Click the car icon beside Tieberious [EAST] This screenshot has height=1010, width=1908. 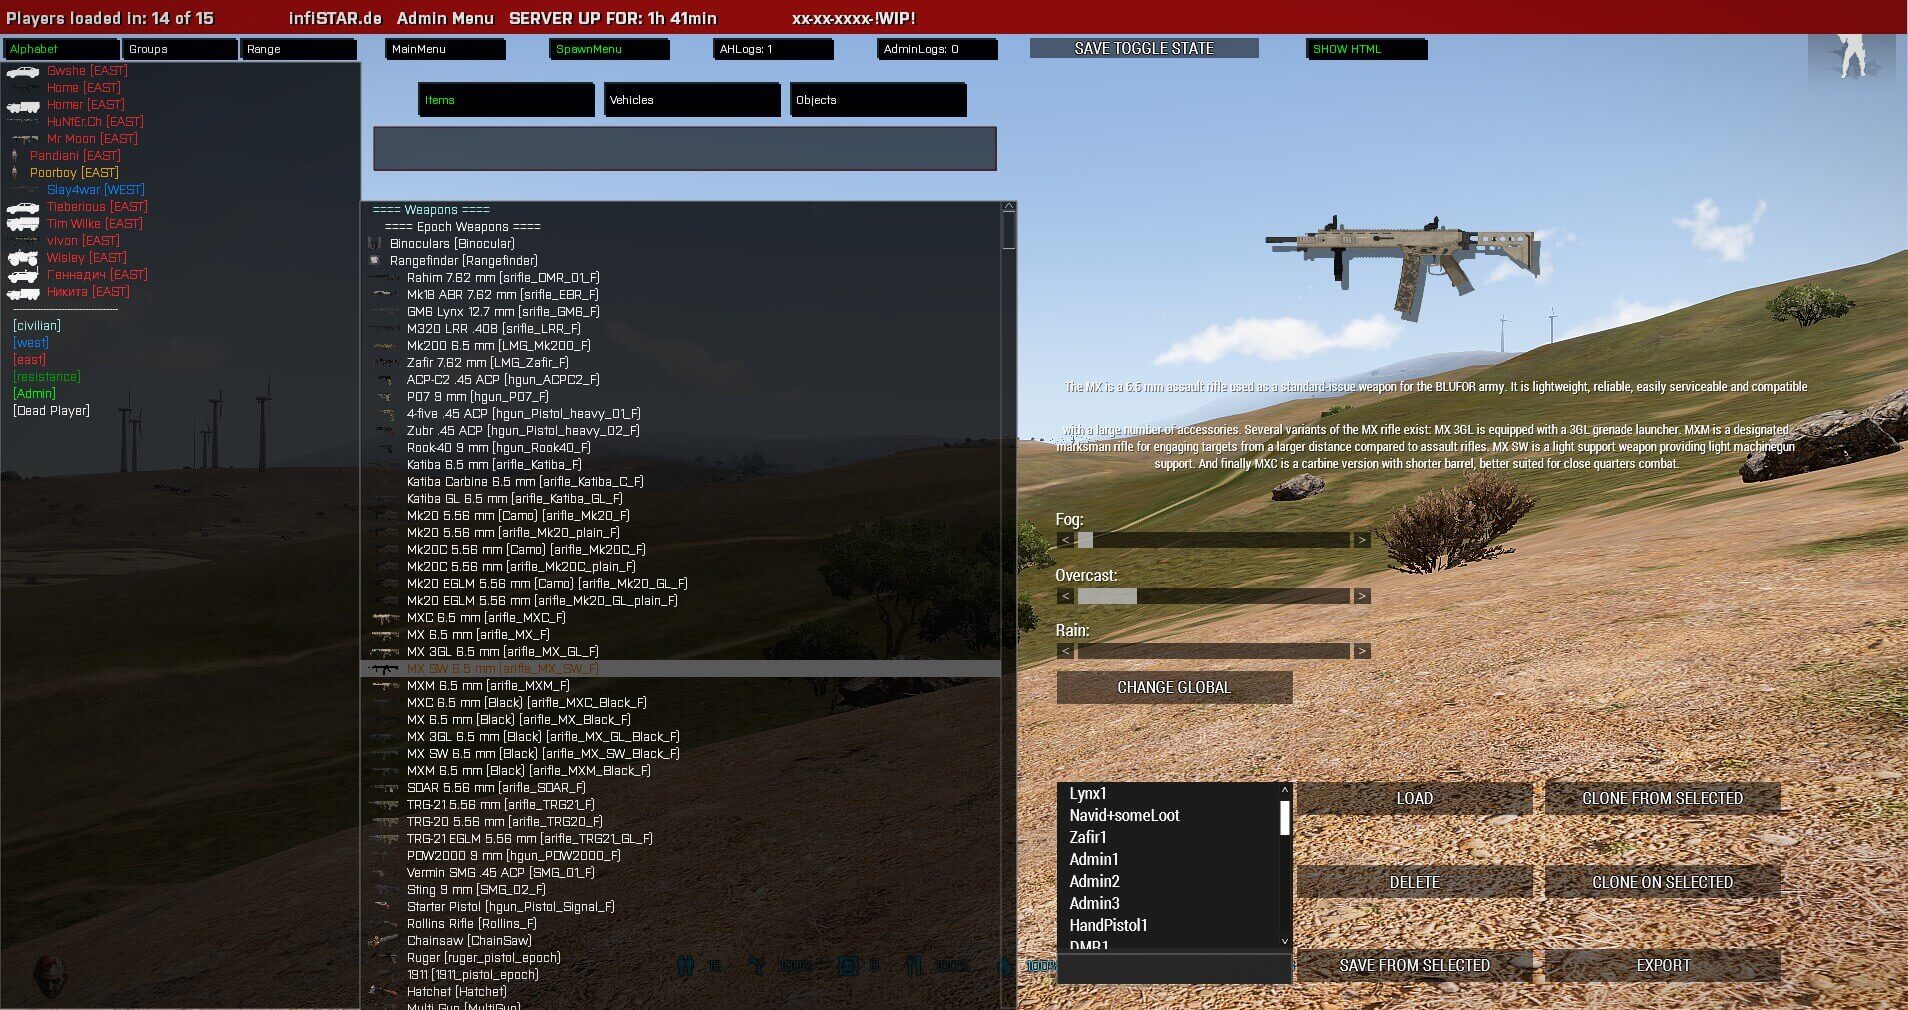click(x=22, y=207)
